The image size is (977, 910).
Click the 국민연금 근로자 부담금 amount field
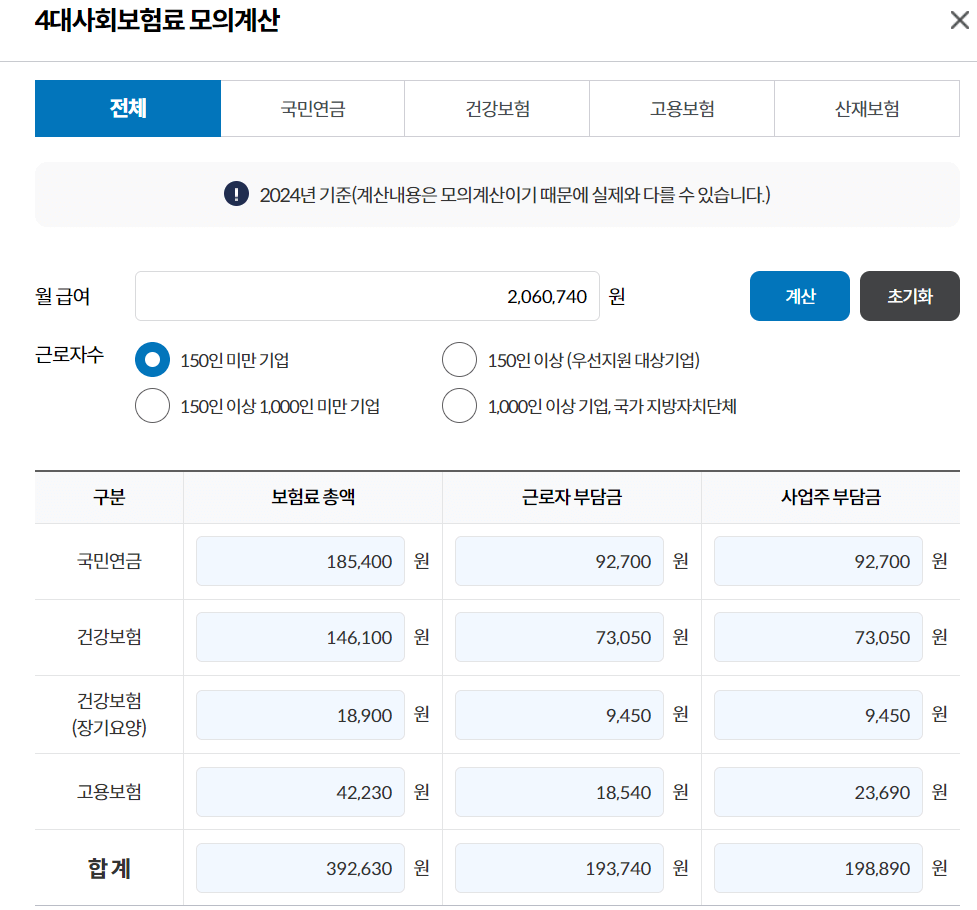click(x=558, y=561)
